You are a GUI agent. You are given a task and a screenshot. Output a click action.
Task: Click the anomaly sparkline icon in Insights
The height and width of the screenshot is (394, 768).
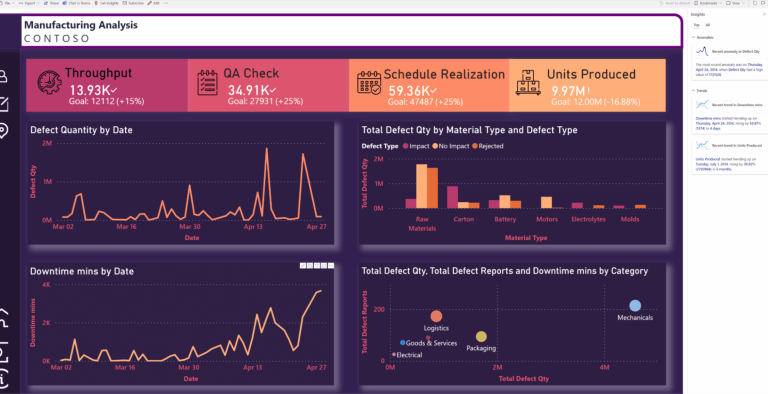702,51
